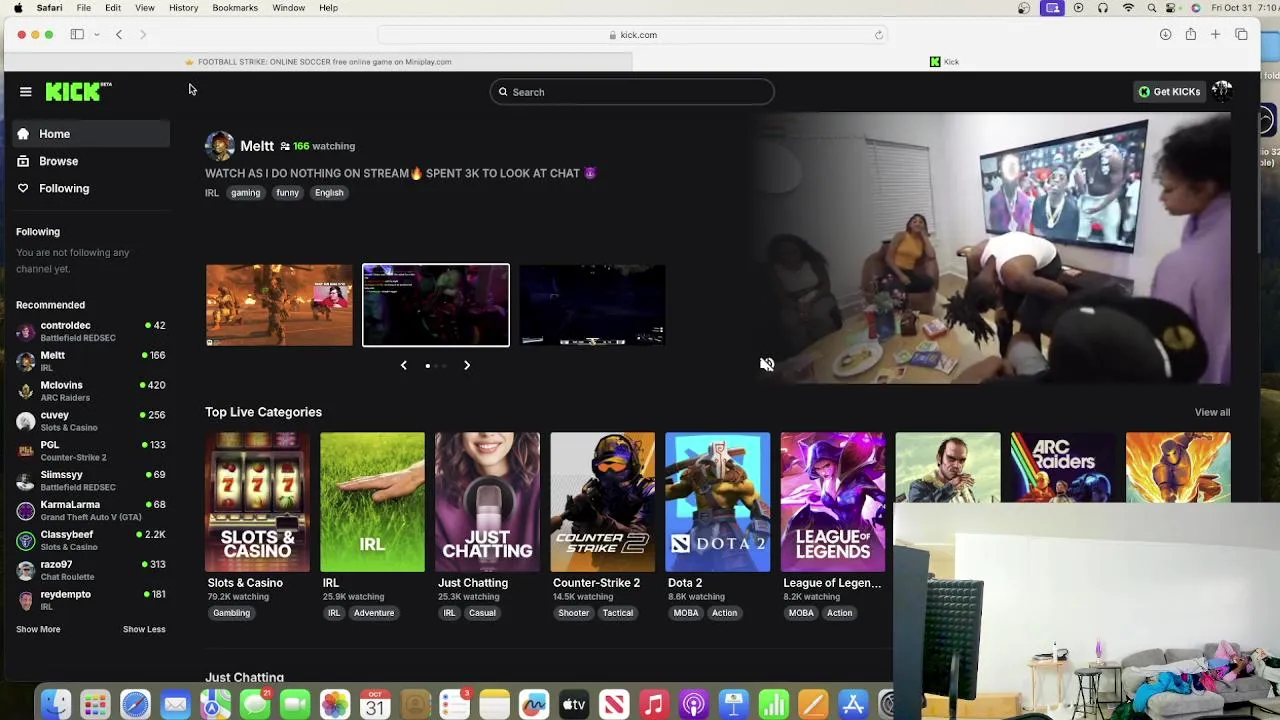
Task: Open the History menu
Action: 183,8
